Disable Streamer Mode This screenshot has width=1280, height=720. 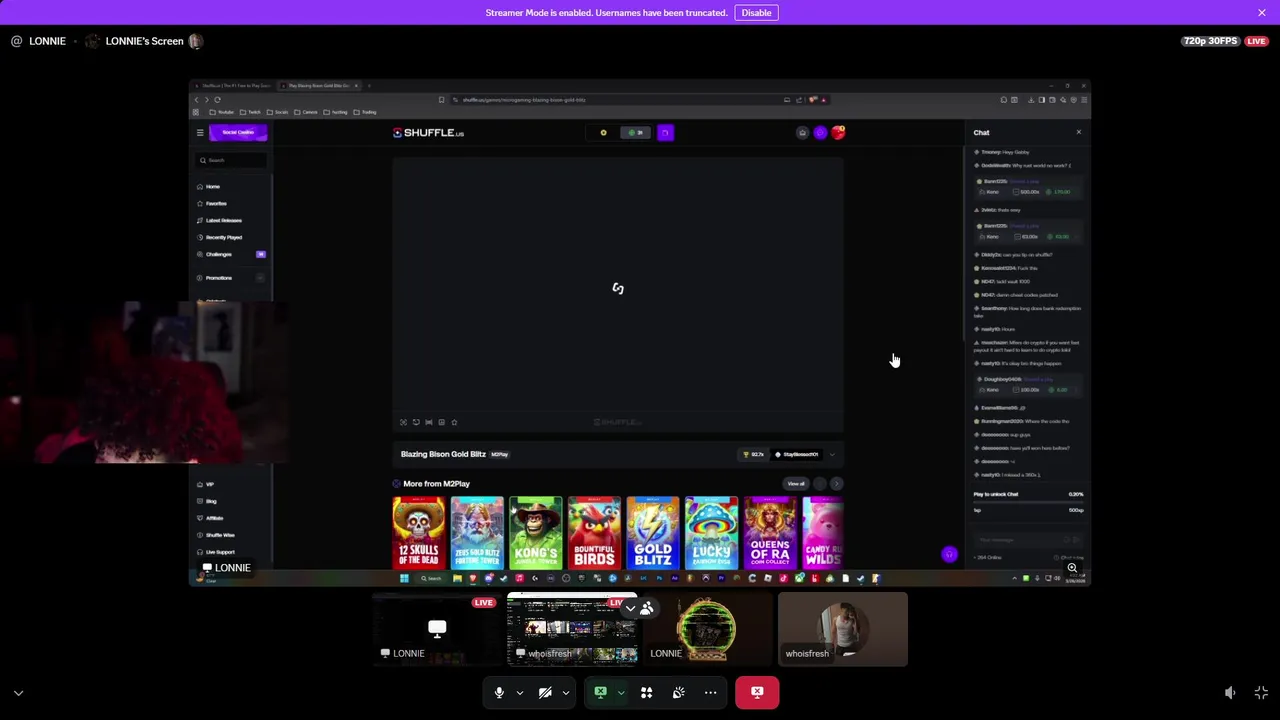pos(756,12)
